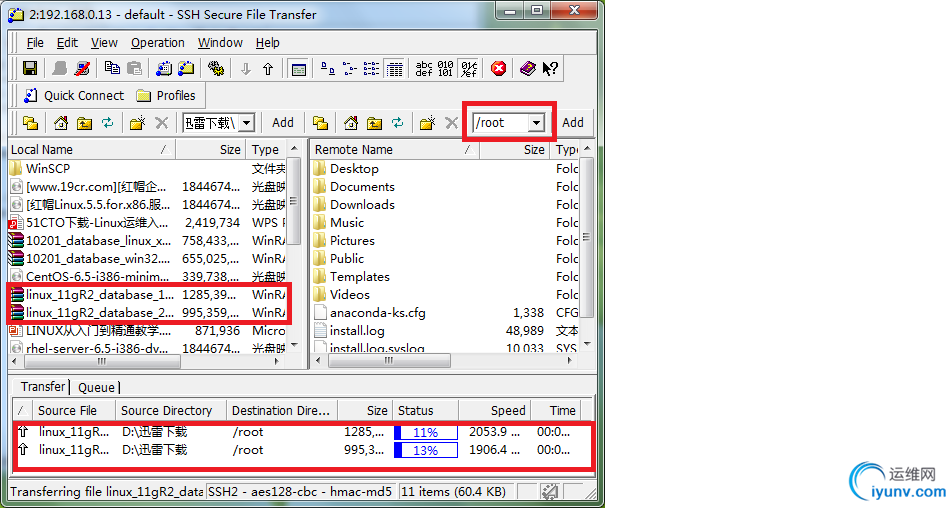Open the Help book icon
The height and width of the screenshot is (508, 952).
point(528,69)
